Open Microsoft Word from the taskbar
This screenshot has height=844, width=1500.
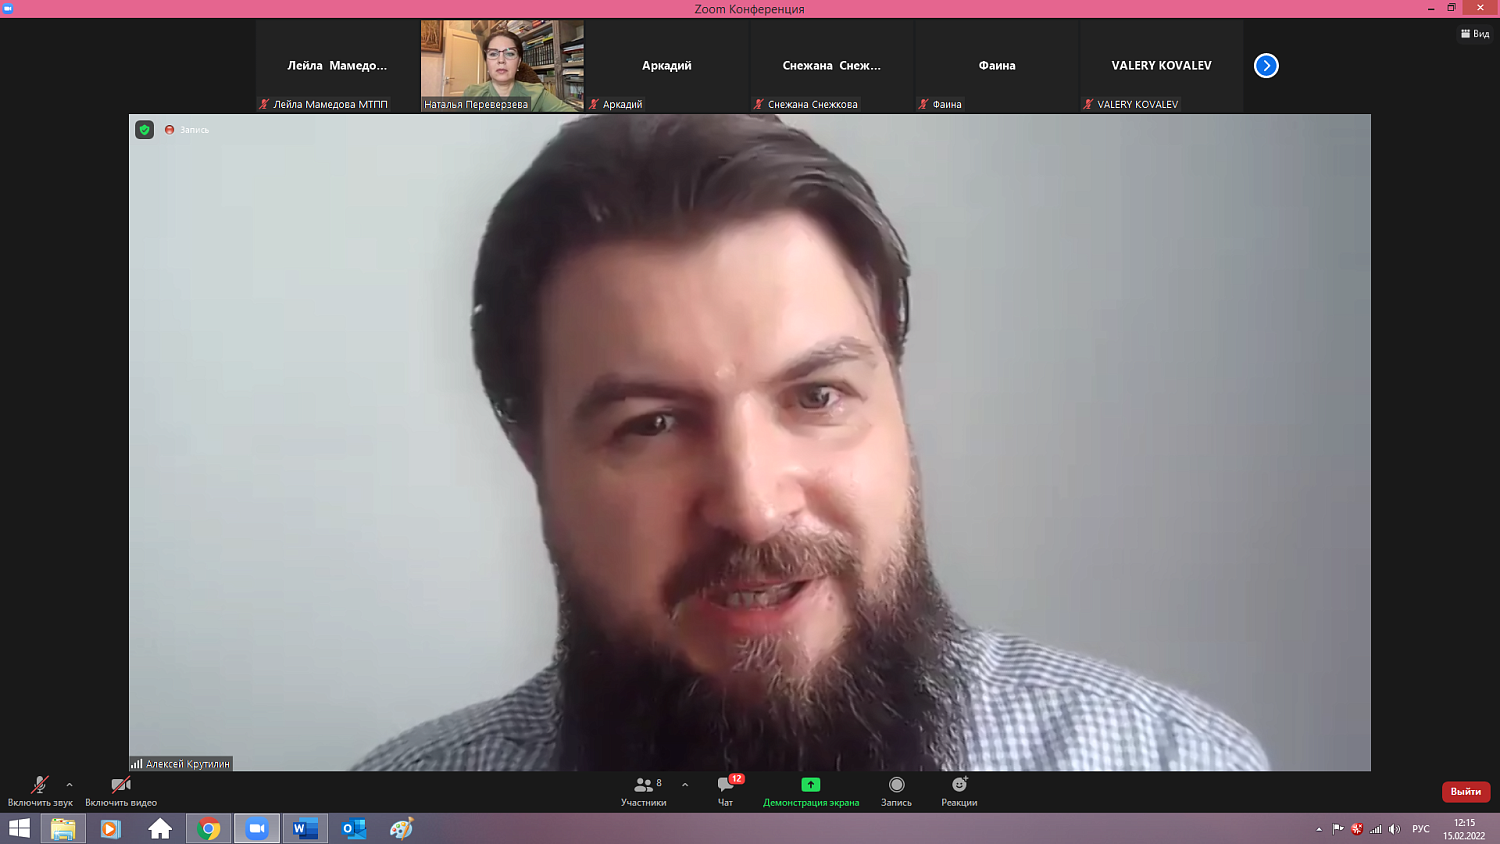[x=305, y=829]
